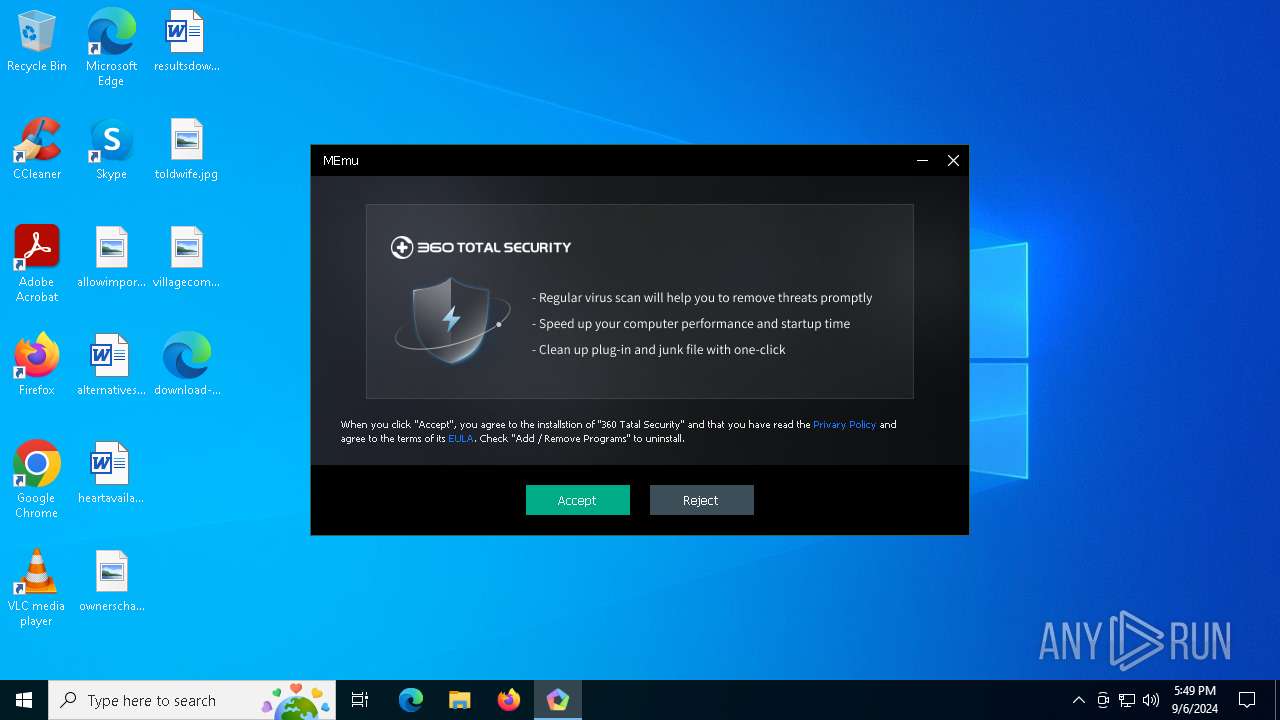
Task: Click the Meet Now tray icon
Action: click(x=1103, y=700)
